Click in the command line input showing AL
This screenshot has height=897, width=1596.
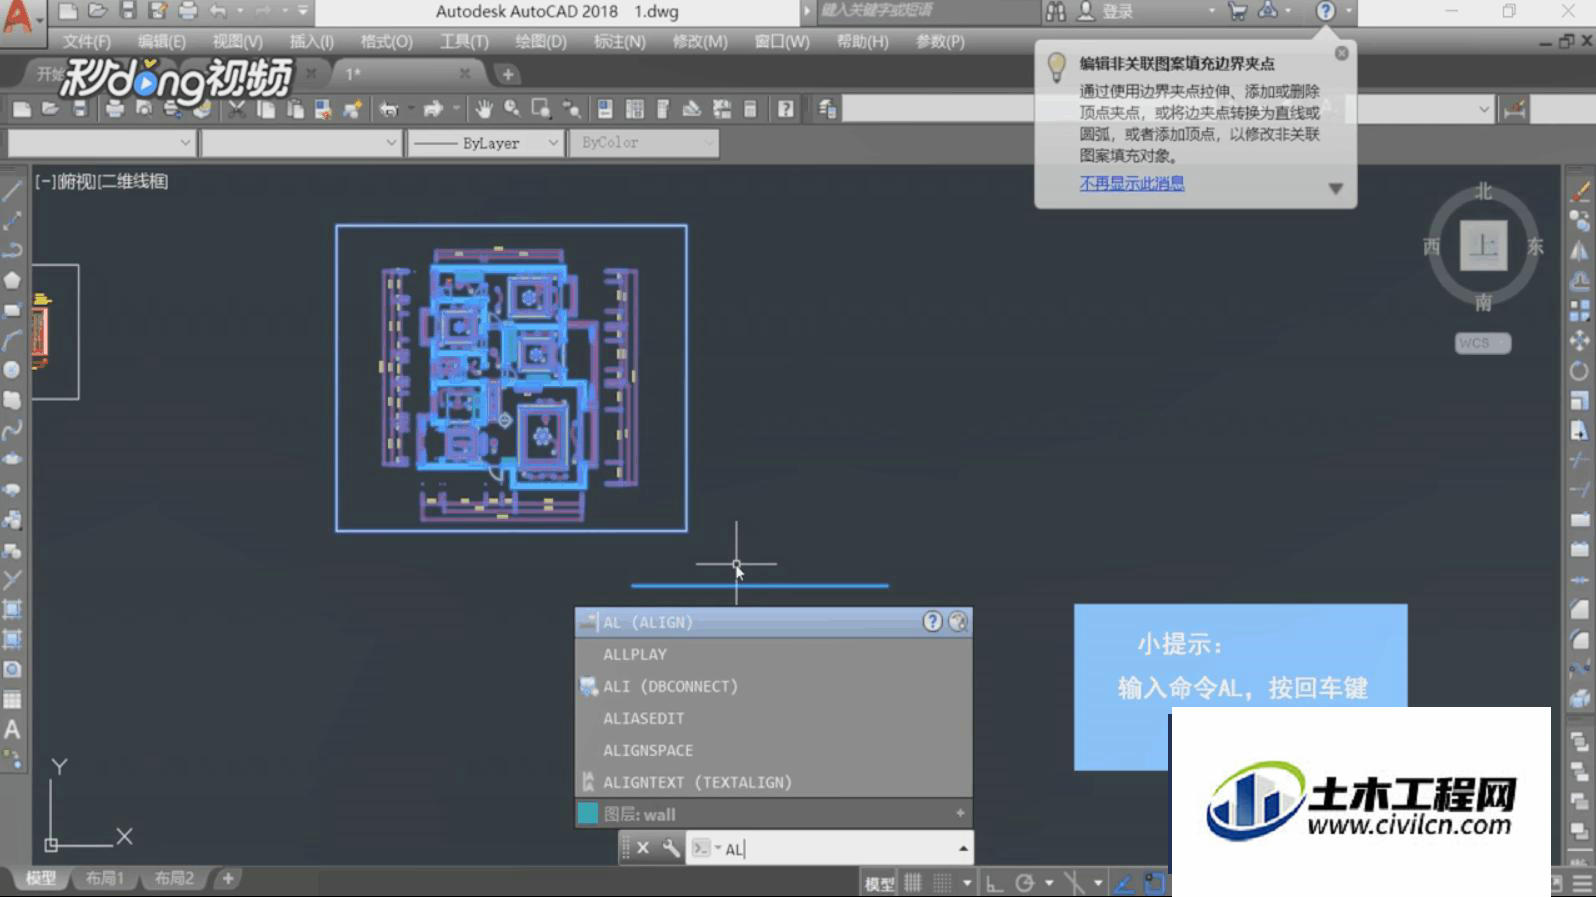pos(830,849)
